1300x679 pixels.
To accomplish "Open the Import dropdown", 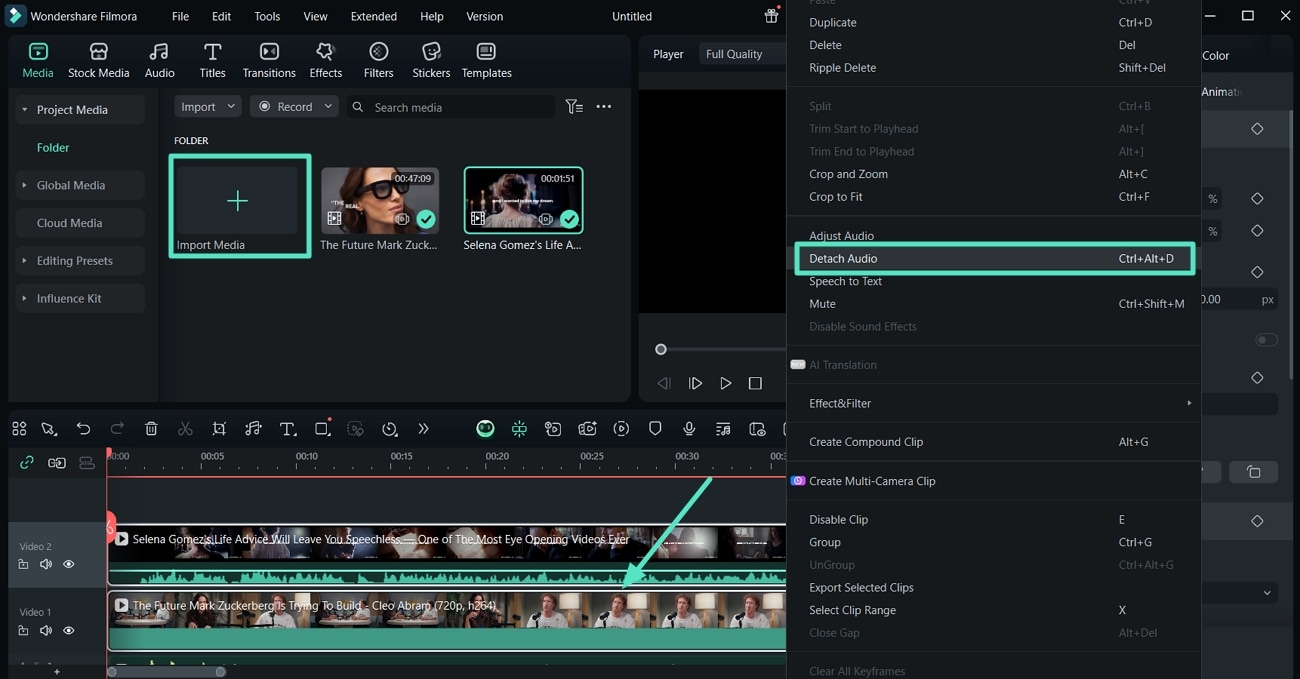I will pyautogui.click(x=208, y=107).
